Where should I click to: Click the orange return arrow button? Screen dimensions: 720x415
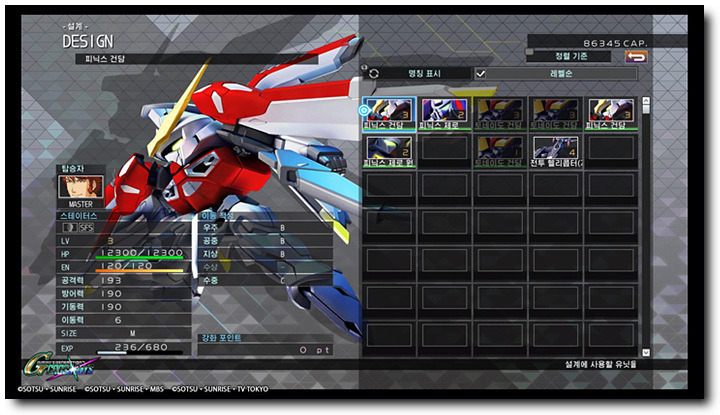coord(636,56)
